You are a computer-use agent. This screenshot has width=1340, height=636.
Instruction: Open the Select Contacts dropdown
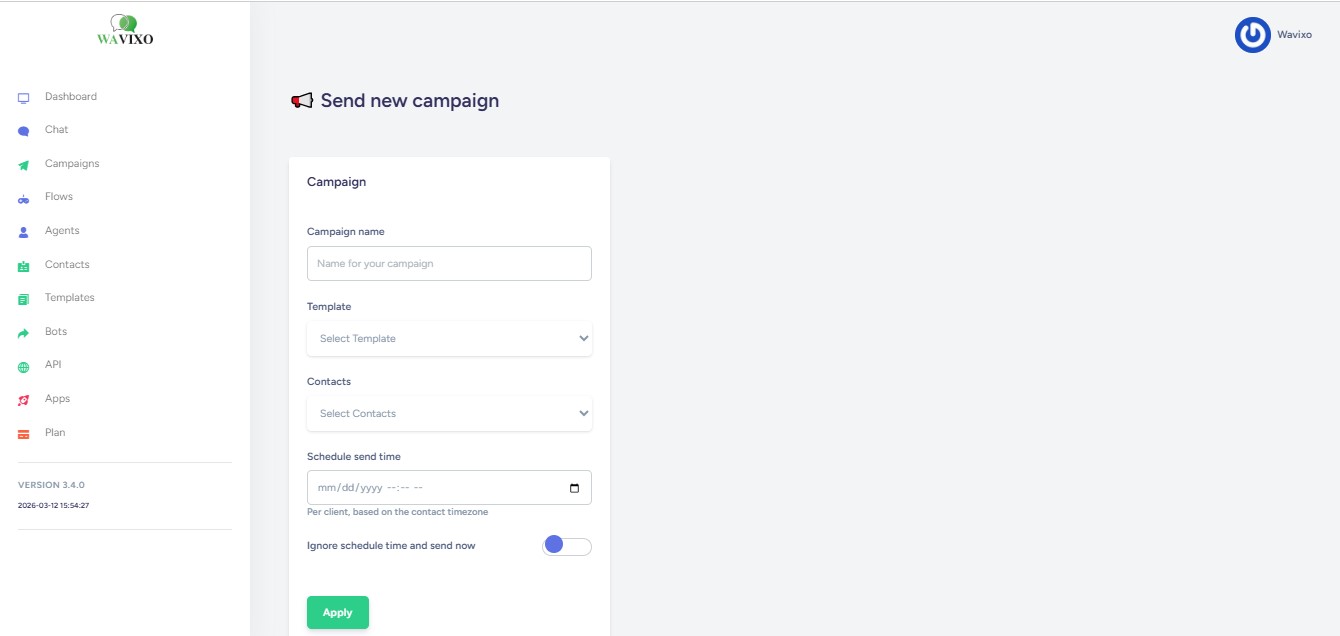[x=449, y=414]
